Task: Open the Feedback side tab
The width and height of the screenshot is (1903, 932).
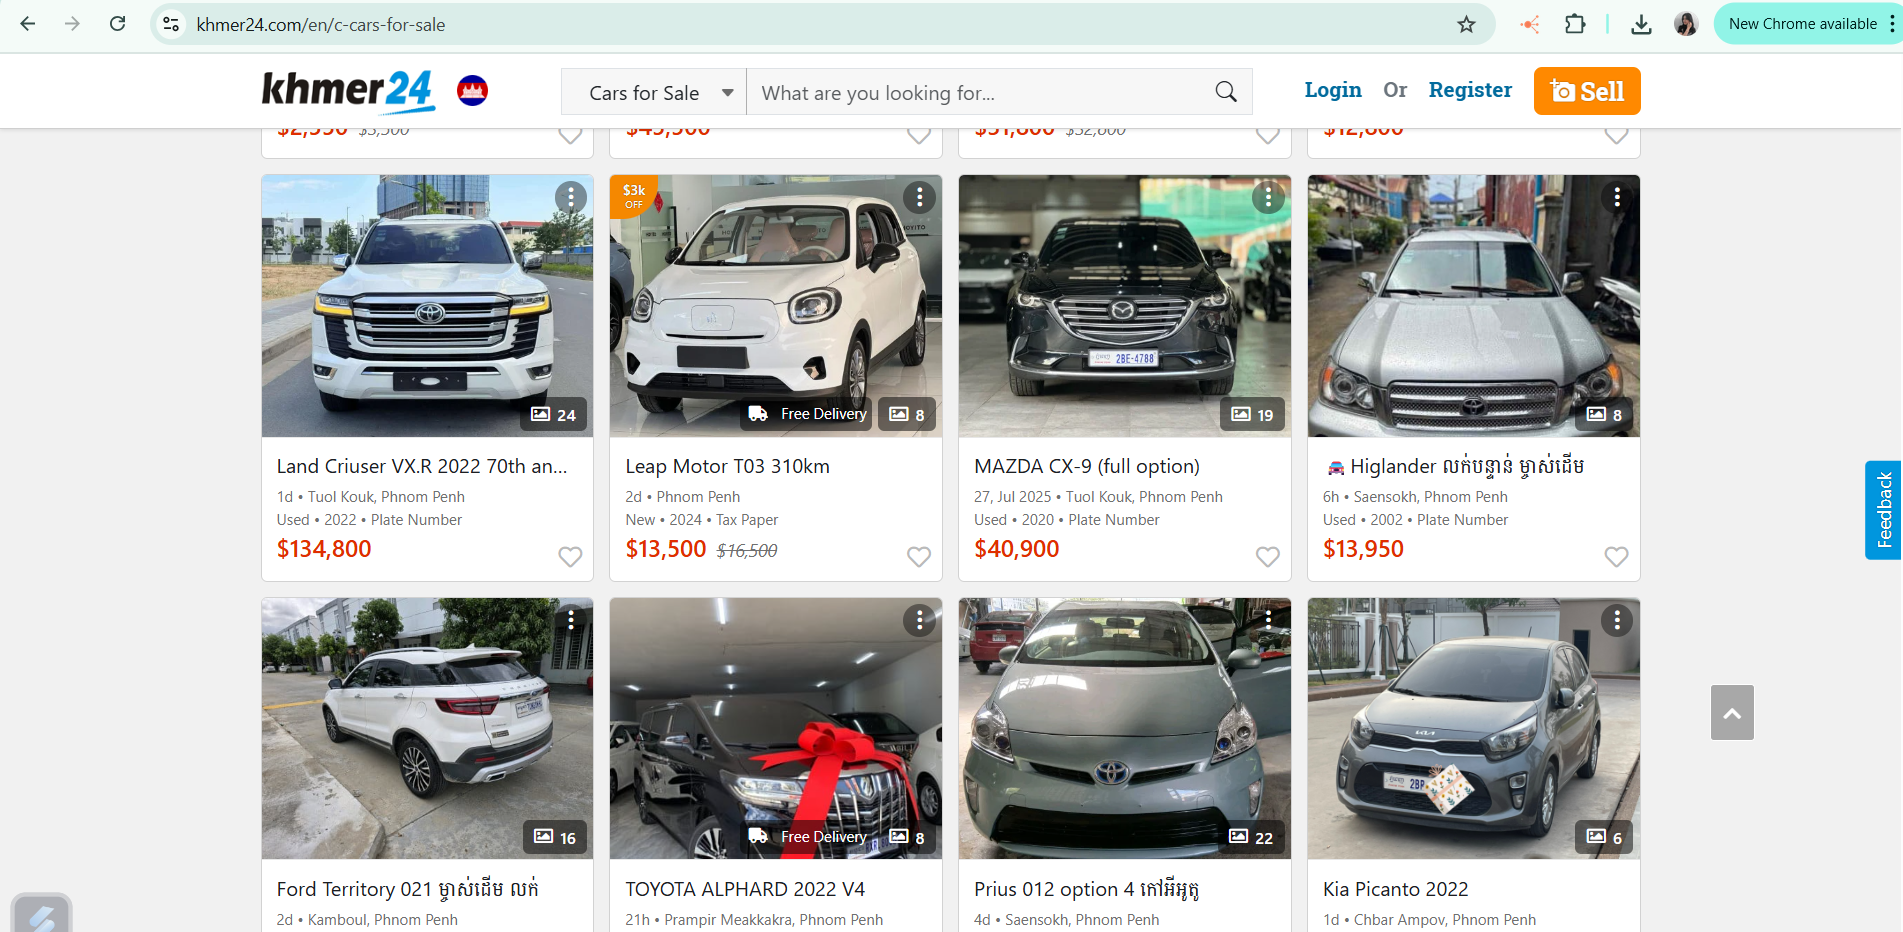Action: click(1884, 510)
